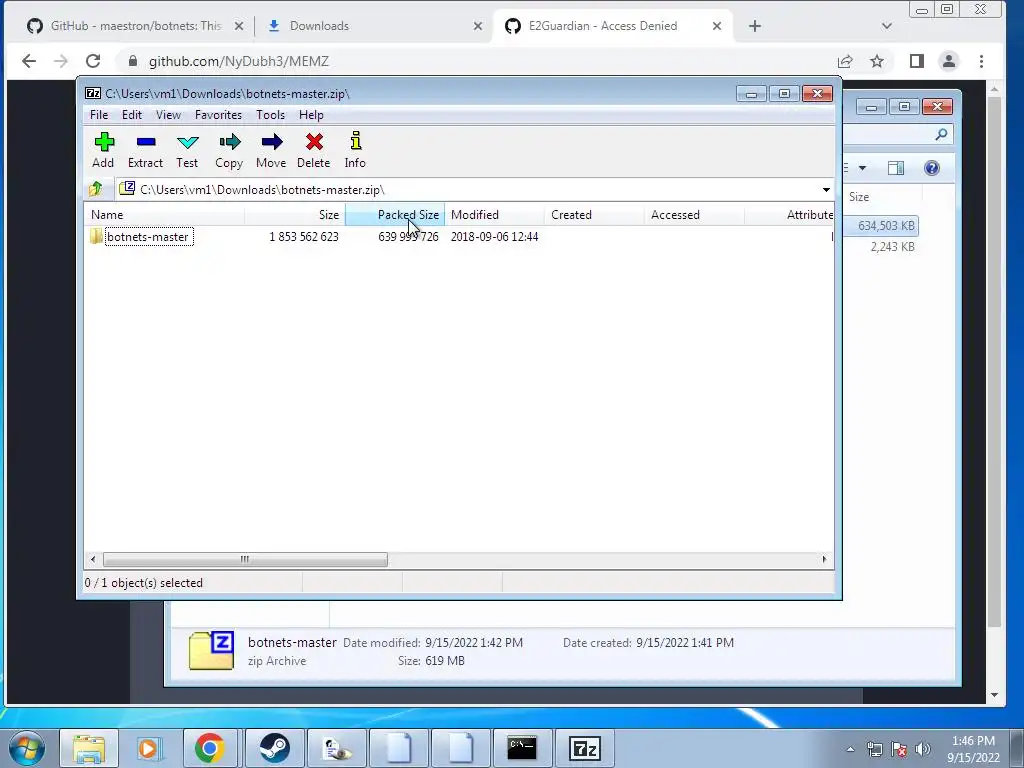1024x768 pixels.
Task: Click the 2,243 KB size entry in Explorer
Action: pyautogui.click(x=892, y=247)
